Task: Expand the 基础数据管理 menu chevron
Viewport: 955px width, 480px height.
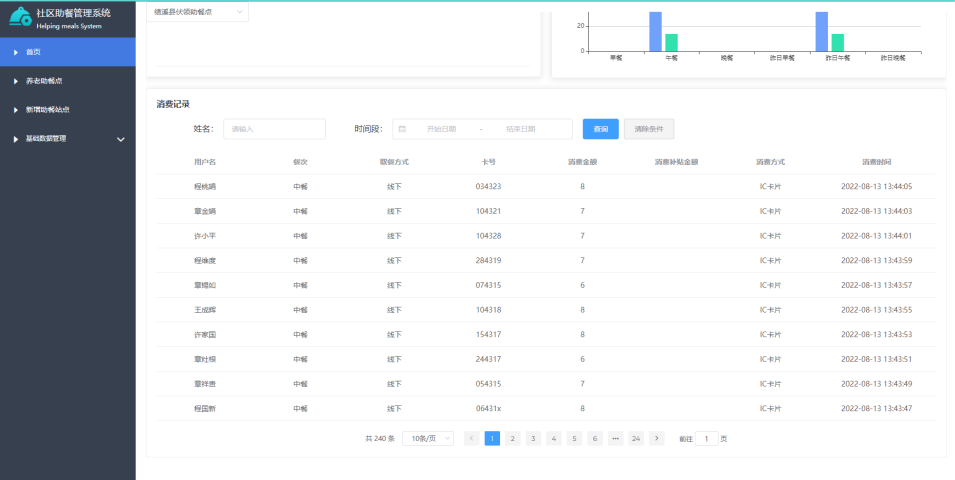Action: point(121,139)
